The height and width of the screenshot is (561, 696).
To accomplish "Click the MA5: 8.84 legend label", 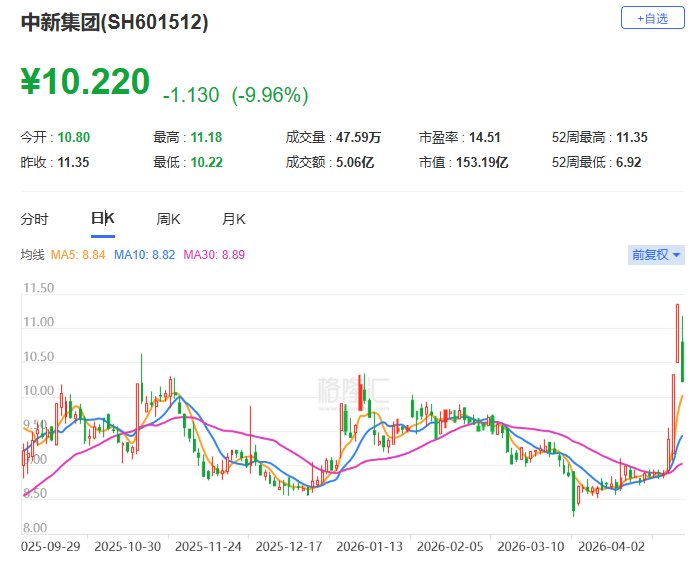I will (78, 255).
